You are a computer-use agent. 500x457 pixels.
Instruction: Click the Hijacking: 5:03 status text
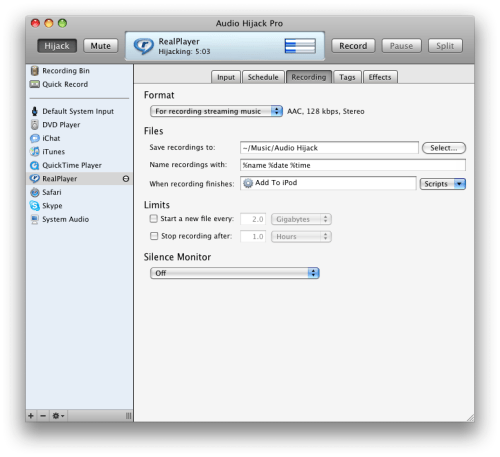(x=184, y=52)
